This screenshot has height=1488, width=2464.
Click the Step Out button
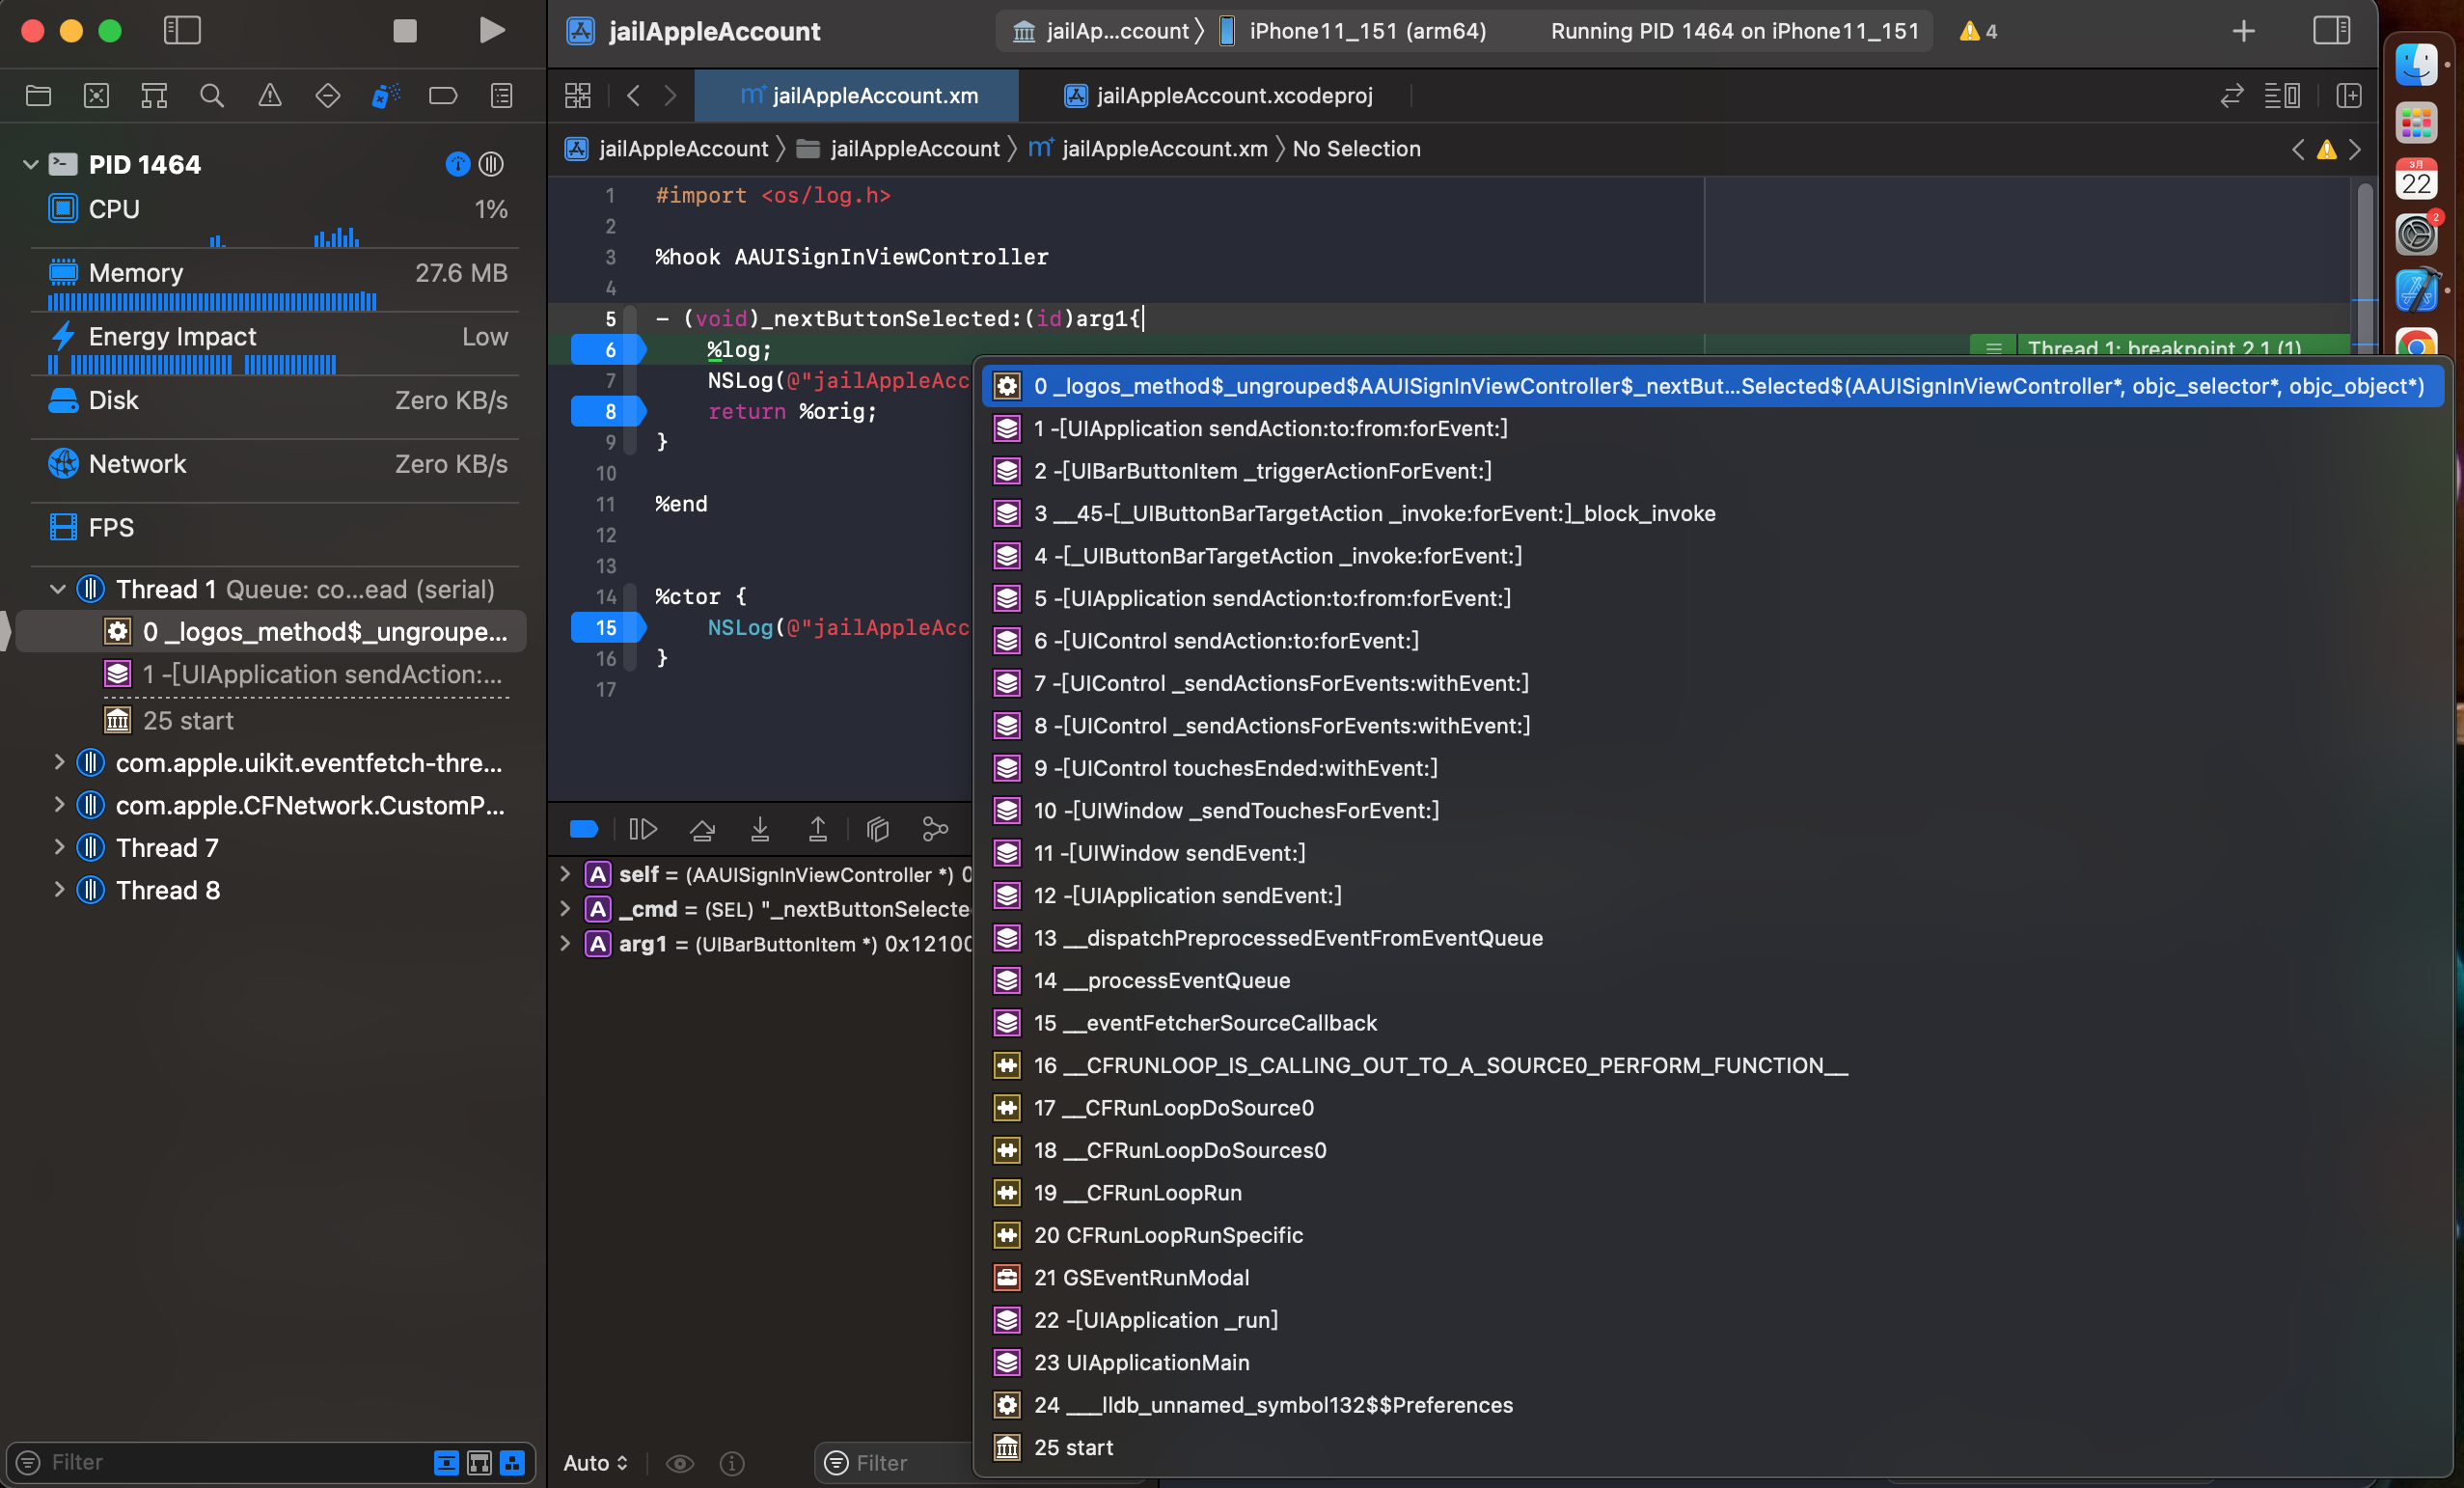point(818,829)
